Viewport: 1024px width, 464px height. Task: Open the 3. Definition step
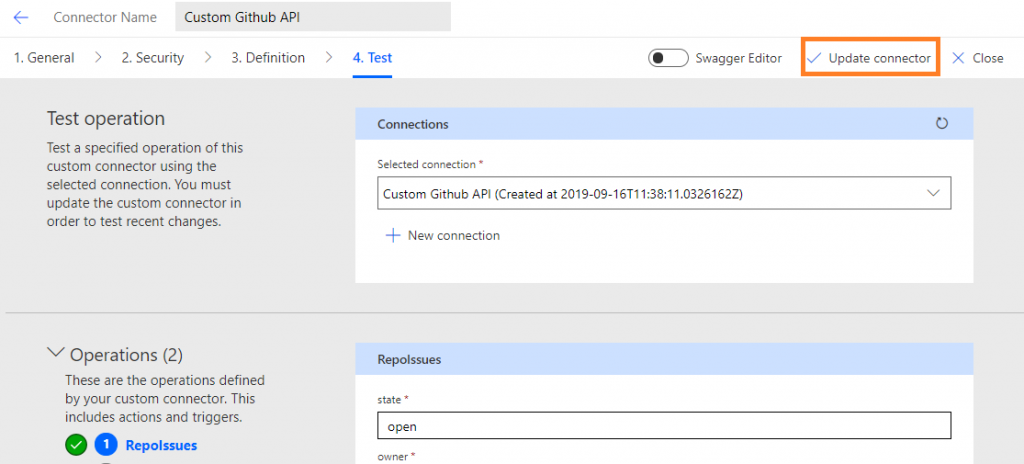click(268, 58)
